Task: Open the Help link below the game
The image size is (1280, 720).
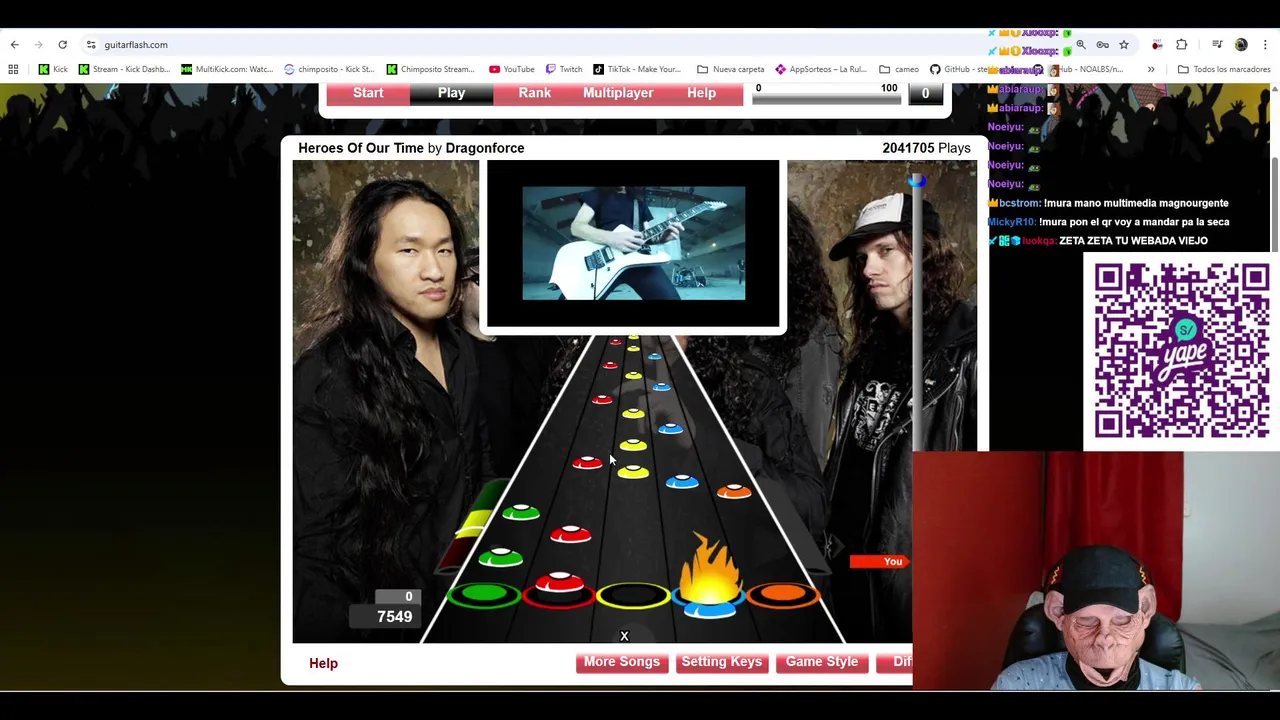Action: click(x=323, y=663)
